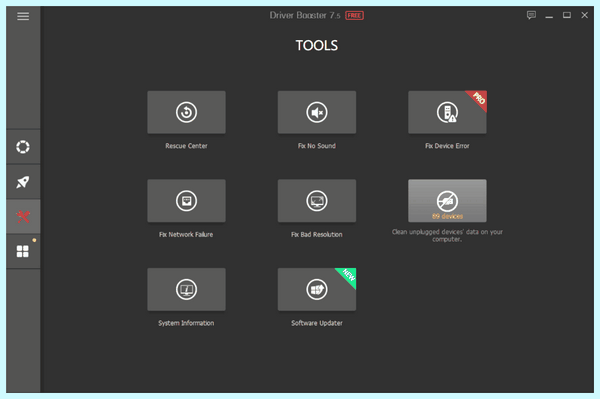Click the Fix Network Failure label
This screenshot has height=399, width=600.
(x=186, y=235)
